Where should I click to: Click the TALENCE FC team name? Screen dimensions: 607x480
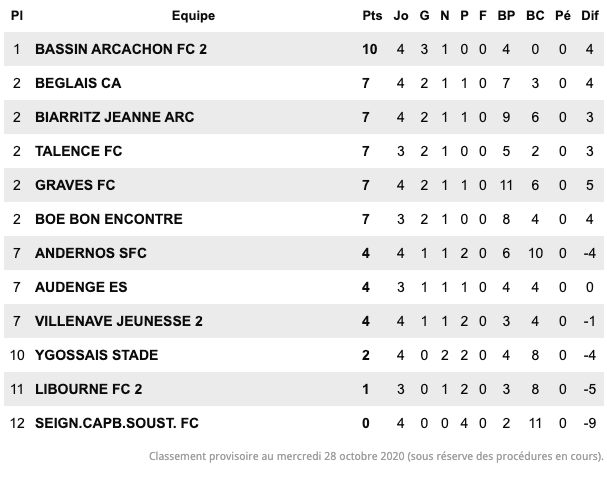pyautogui.click(x=79, y=151)
